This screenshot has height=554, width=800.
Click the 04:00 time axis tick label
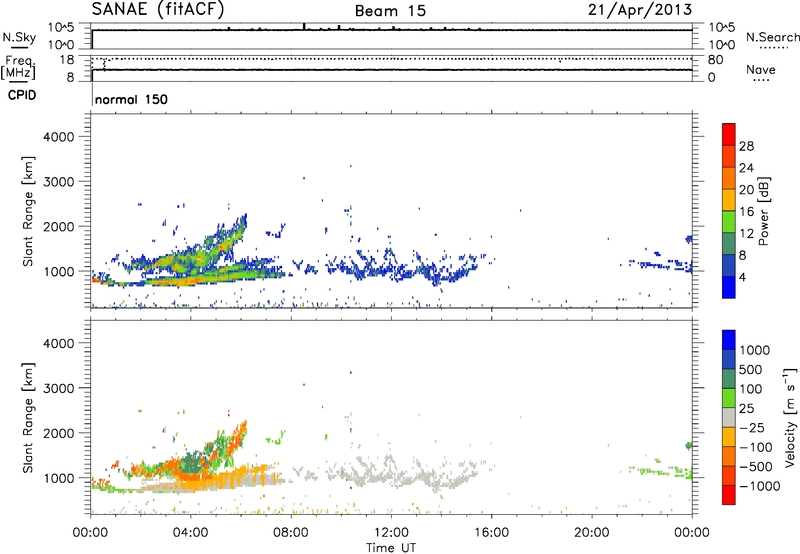click(190, 533)
